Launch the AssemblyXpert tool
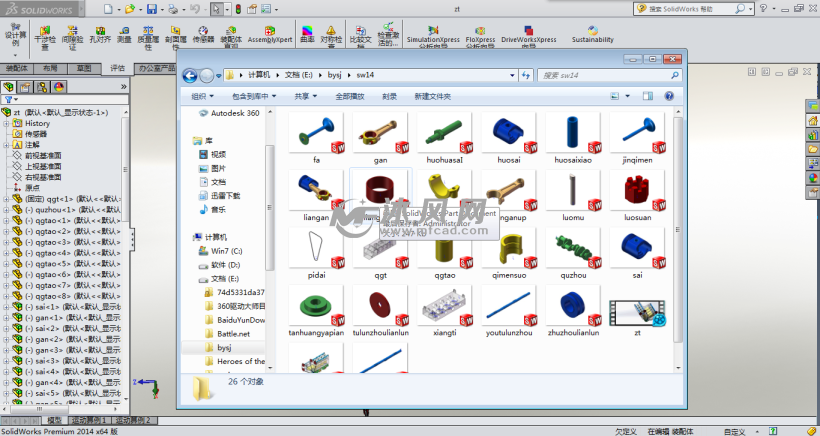This screenshot has height=436, width=820. pos(270,35)
